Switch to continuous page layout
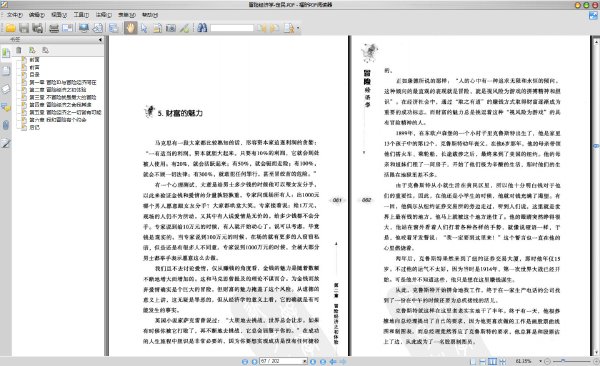Screen dimensions: 600x366 tap(483, 361)
